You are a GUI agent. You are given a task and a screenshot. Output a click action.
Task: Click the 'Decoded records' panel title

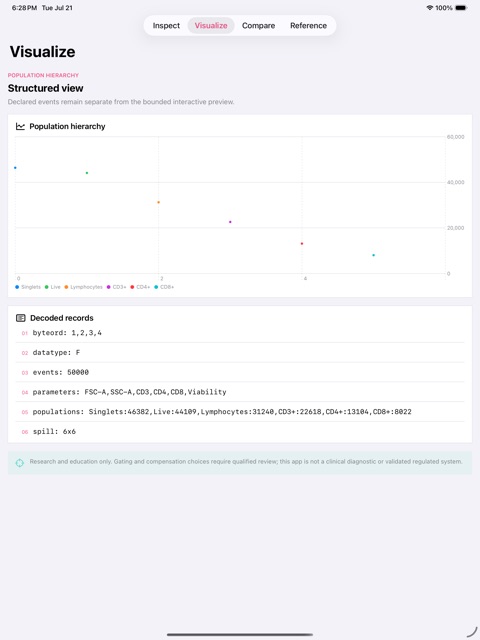(62, 318)
